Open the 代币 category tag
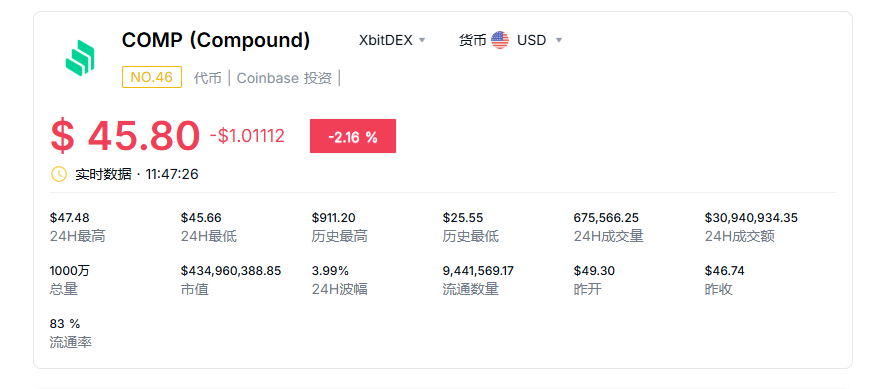This screenshot has width=884, height=389. 207,78
